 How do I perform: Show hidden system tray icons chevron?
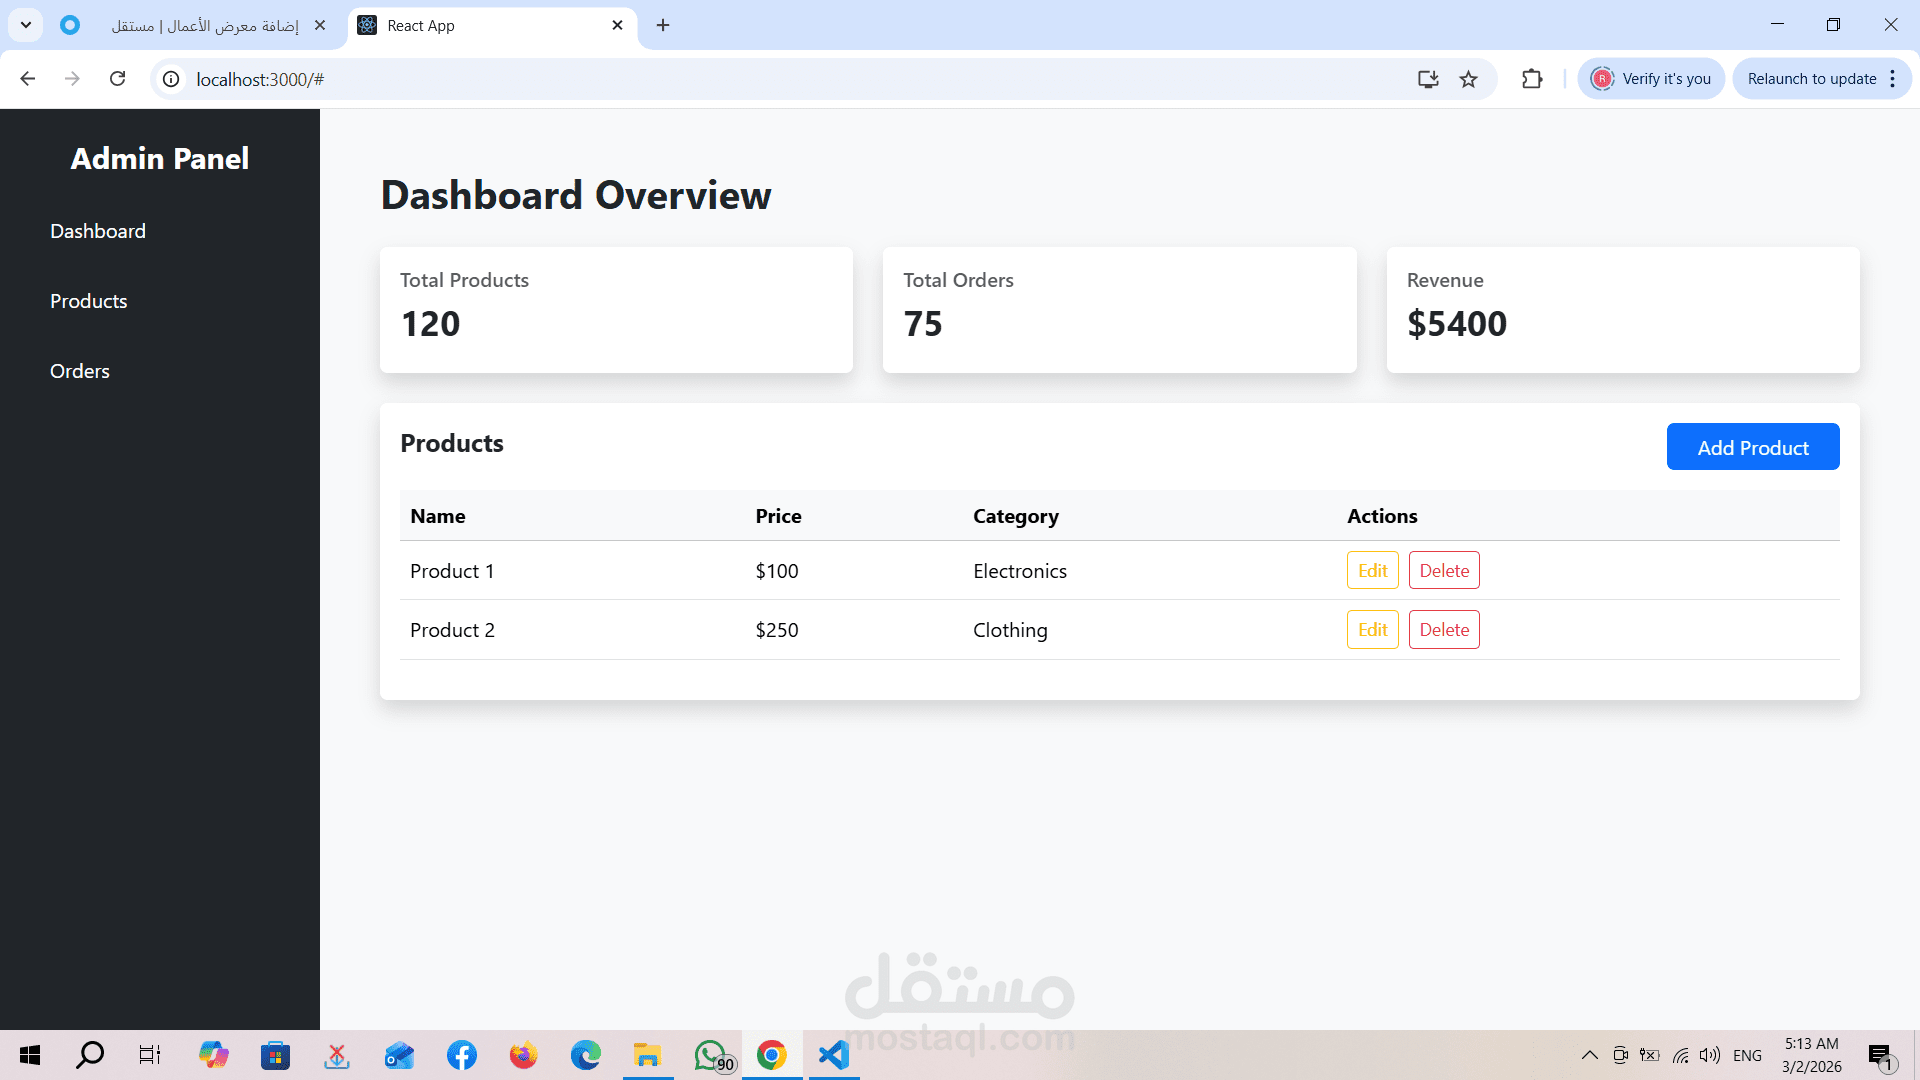click(1589, 1055)
